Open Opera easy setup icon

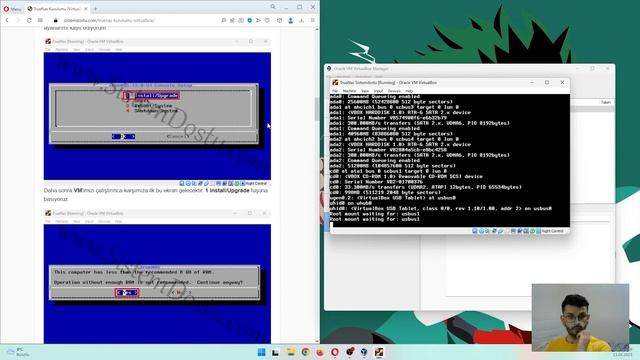313,20
